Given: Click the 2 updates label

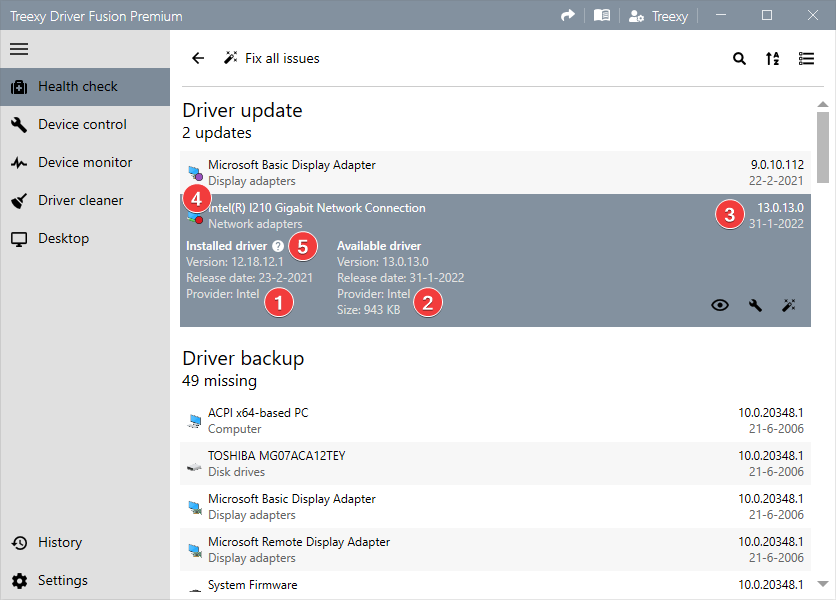Looking at the screenshot, I should pos(216,133).
